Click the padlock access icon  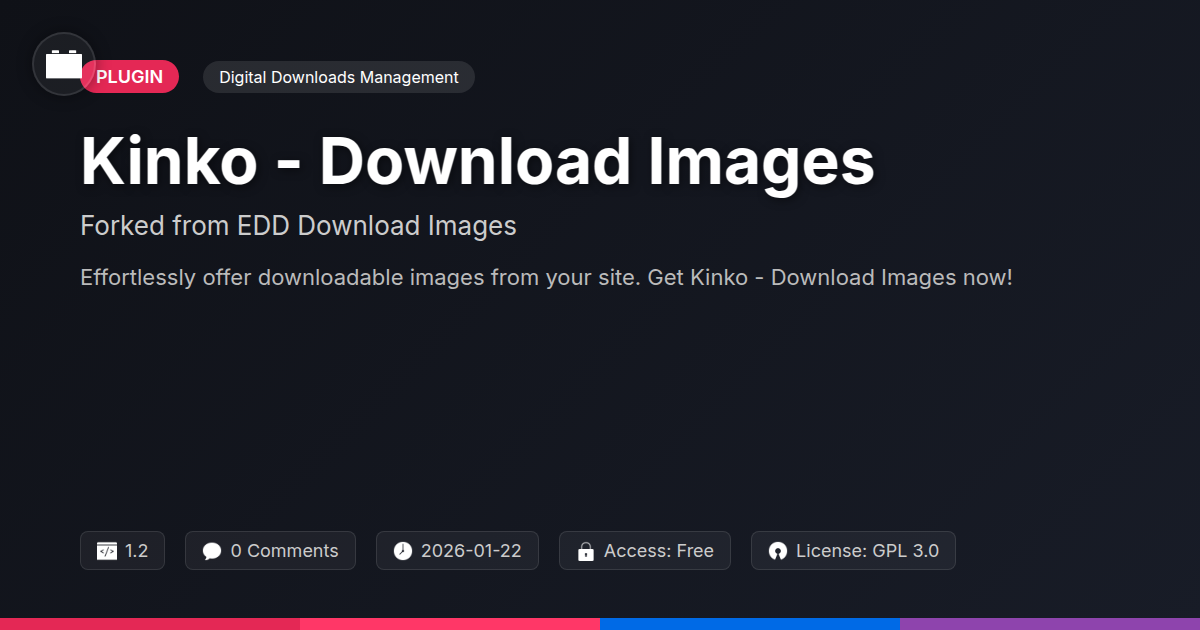(x=585, y=551)
